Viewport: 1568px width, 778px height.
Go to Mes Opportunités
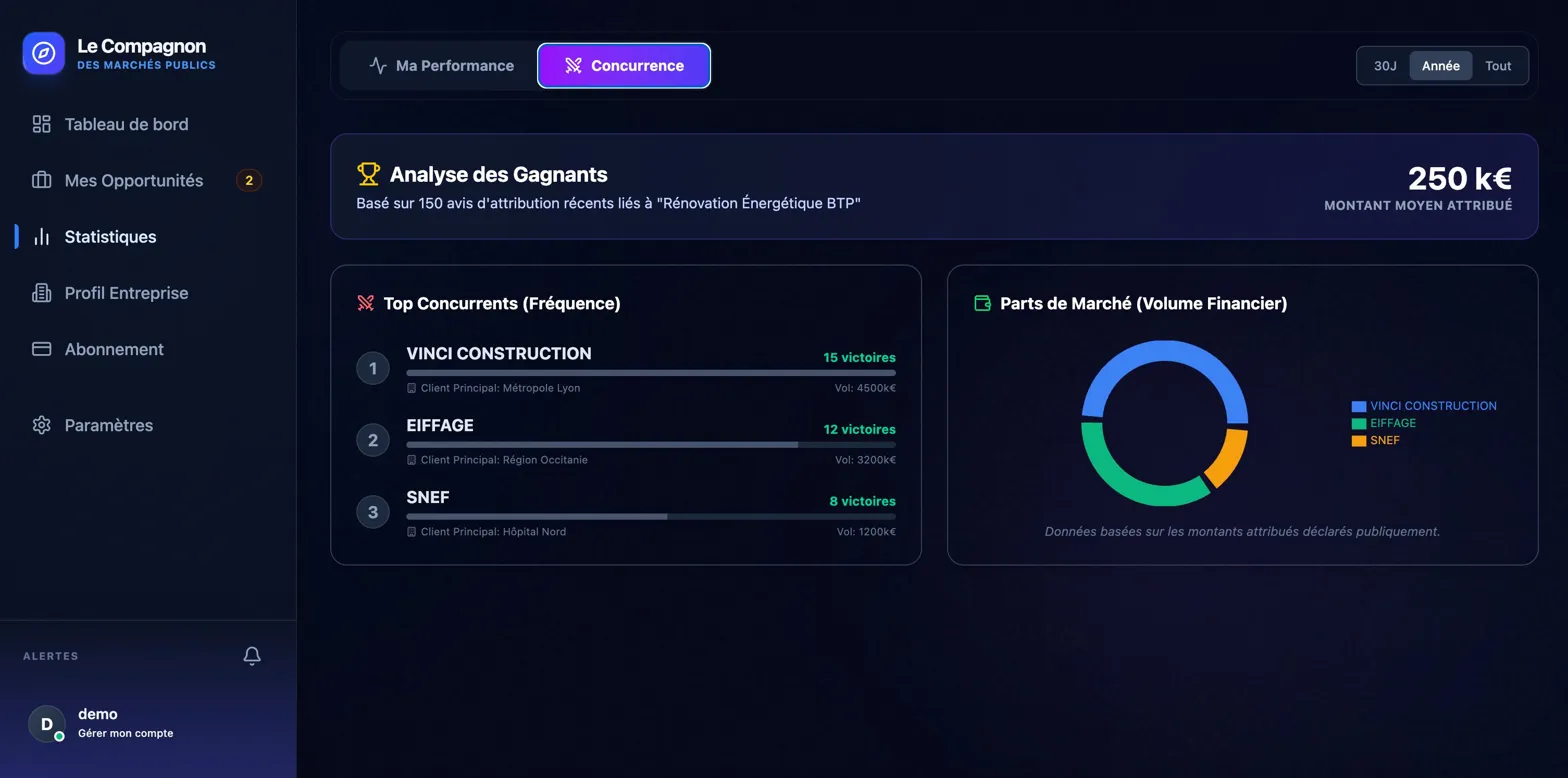click(x=148, y=180)
